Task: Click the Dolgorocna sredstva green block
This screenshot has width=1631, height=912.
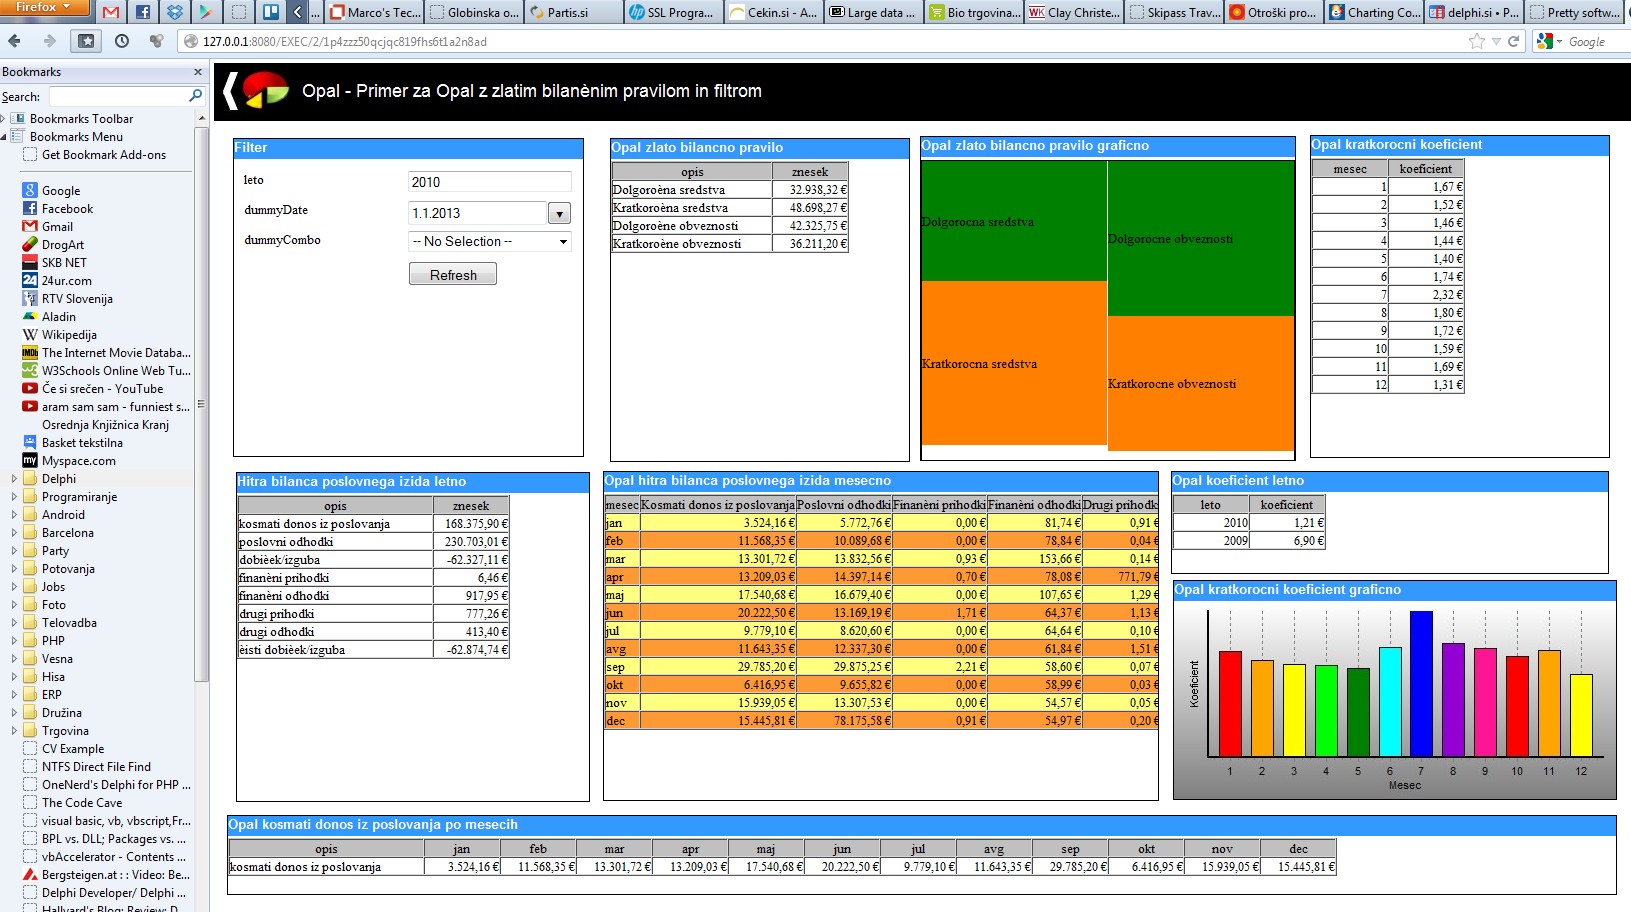Action: coord(1014,221)
